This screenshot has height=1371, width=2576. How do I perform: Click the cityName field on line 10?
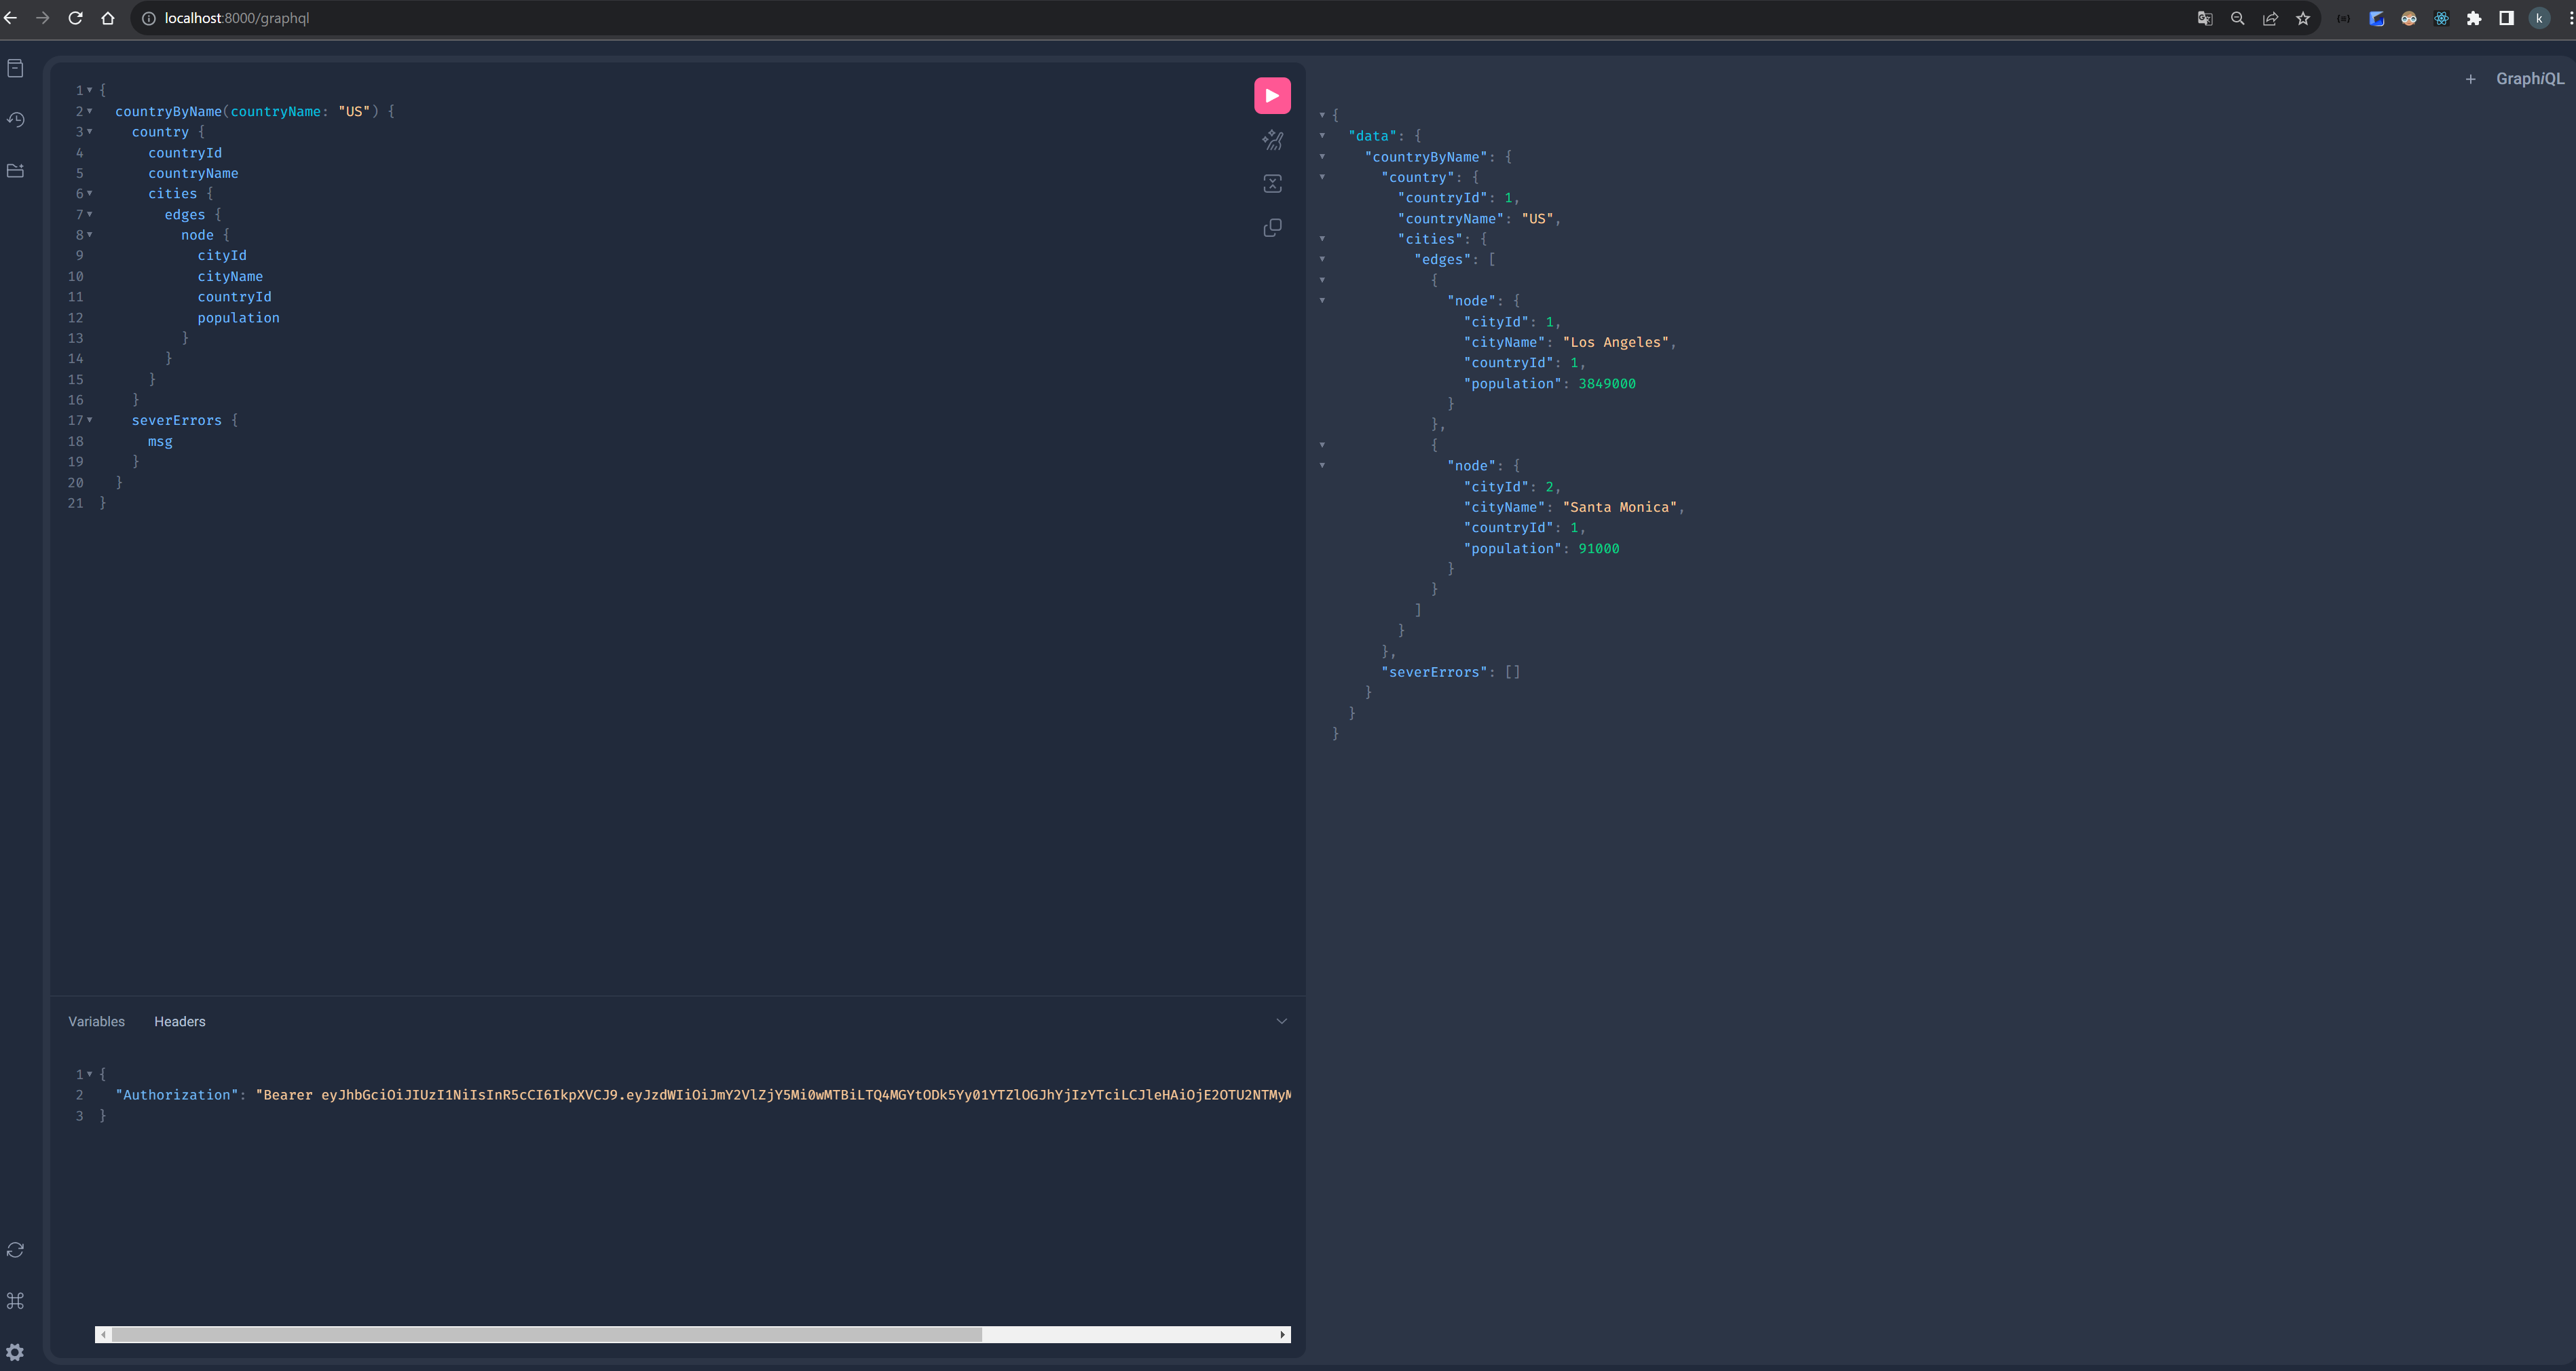tap(230, 277)
